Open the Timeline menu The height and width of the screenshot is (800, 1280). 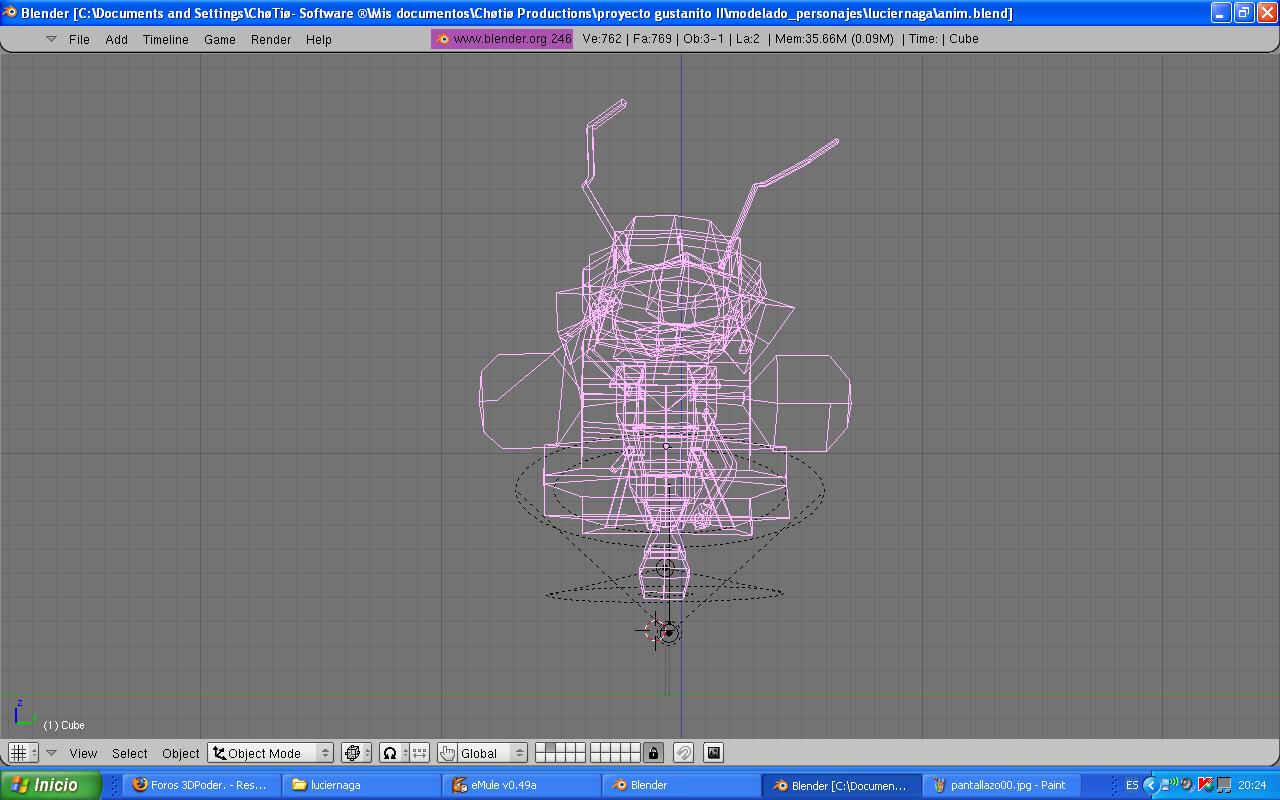165,39
